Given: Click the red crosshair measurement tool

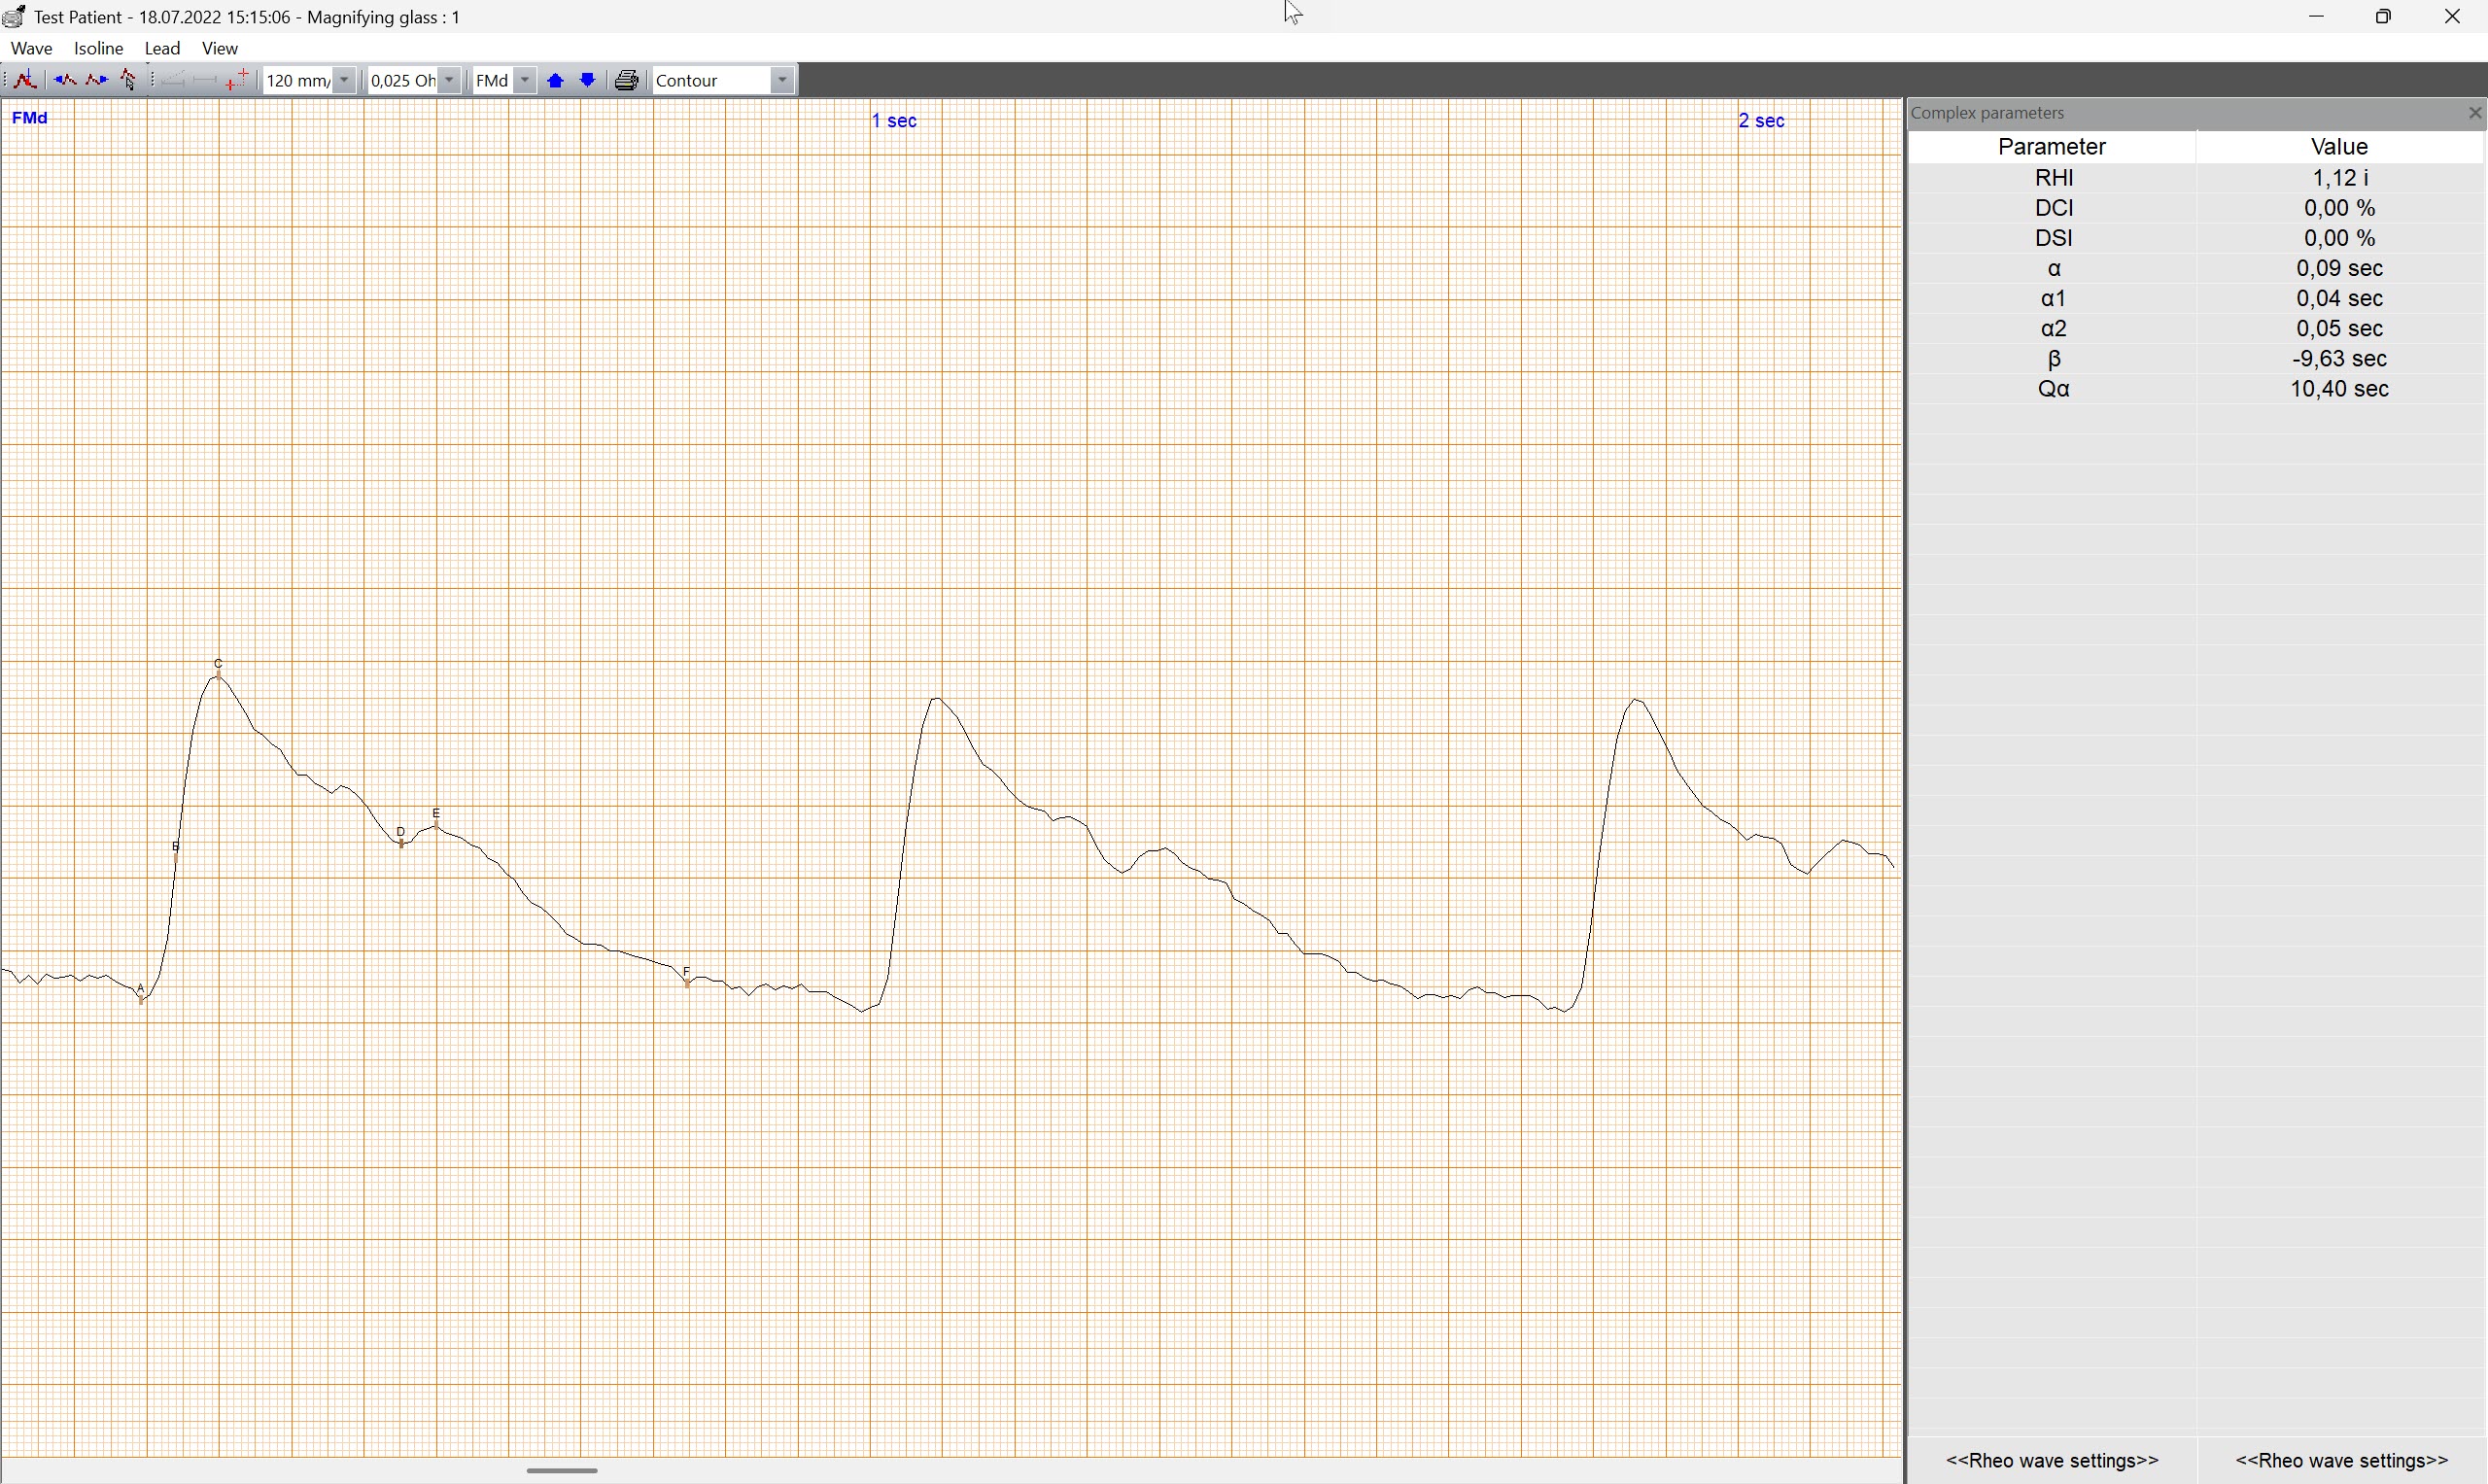Looking at the screenshot, I should pyautogui.click(x=237, y=81).
